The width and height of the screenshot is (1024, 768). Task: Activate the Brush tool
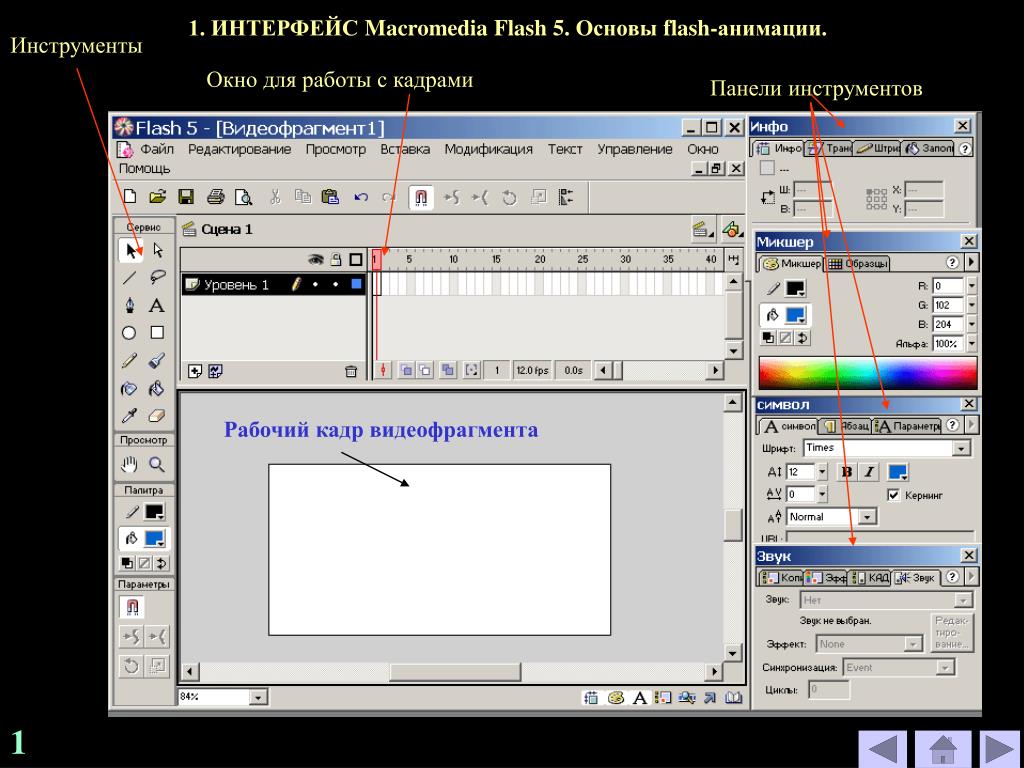tap(157, 360)
